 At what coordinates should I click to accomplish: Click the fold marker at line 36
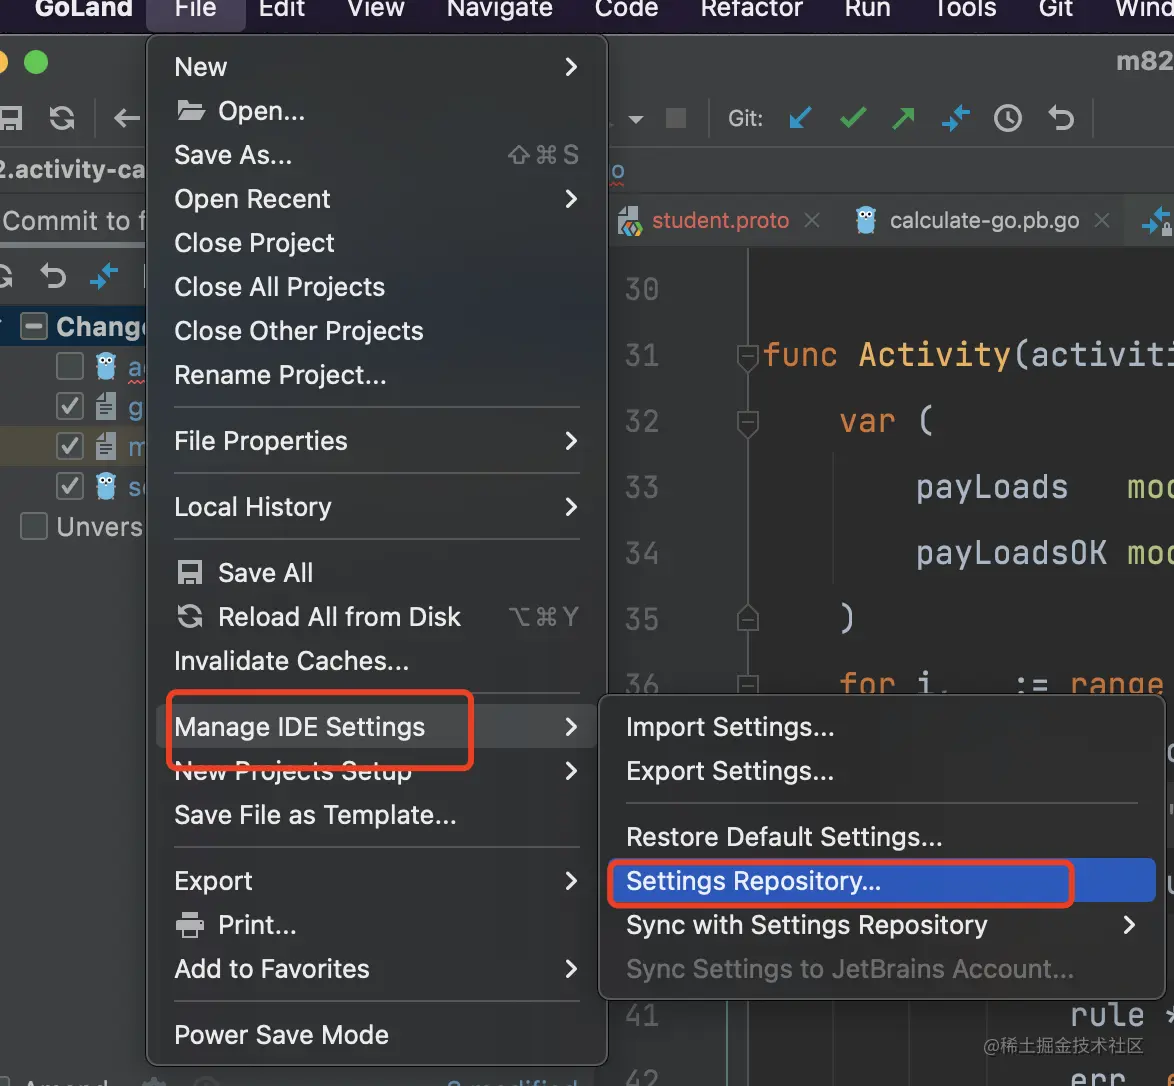click(747, 683)
